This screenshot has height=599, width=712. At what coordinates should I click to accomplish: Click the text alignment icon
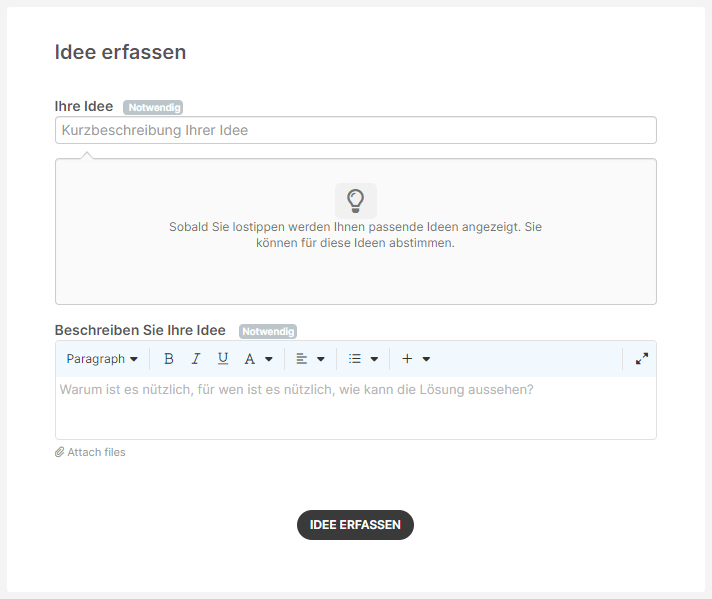(x=302, y=359)
